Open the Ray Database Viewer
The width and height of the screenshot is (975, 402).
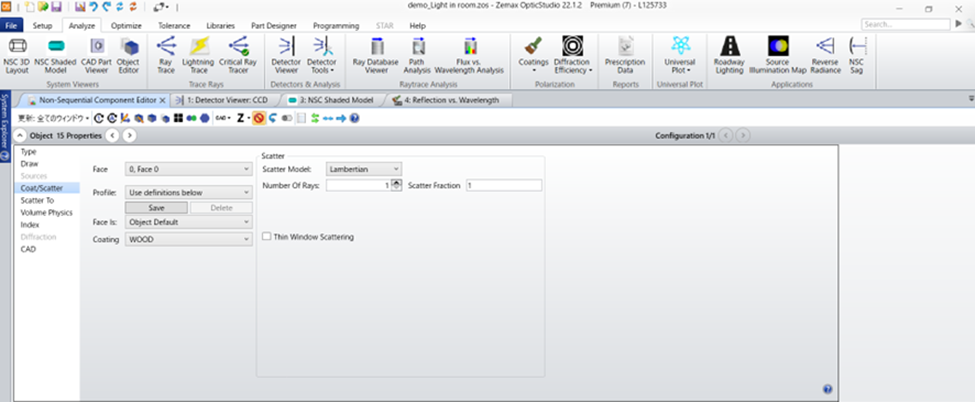(x=376, y=55)
